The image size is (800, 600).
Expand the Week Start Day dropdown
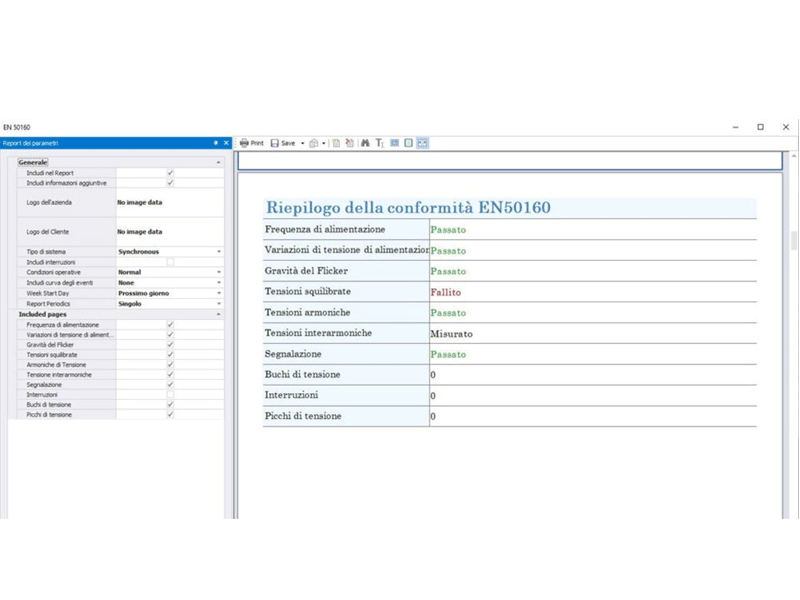[x=219, y=293]
